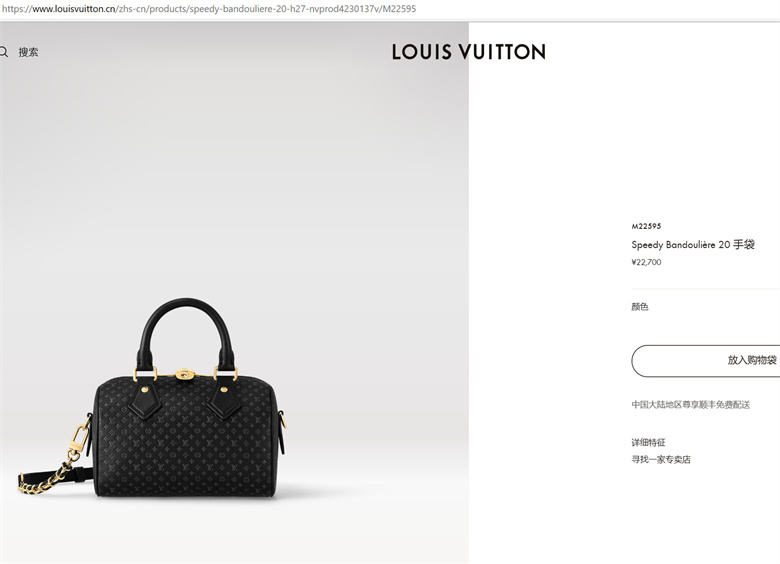This screenshot has height=564, width=780.
Task: Open search via the 搜索 label
Action: coord(28,52)
